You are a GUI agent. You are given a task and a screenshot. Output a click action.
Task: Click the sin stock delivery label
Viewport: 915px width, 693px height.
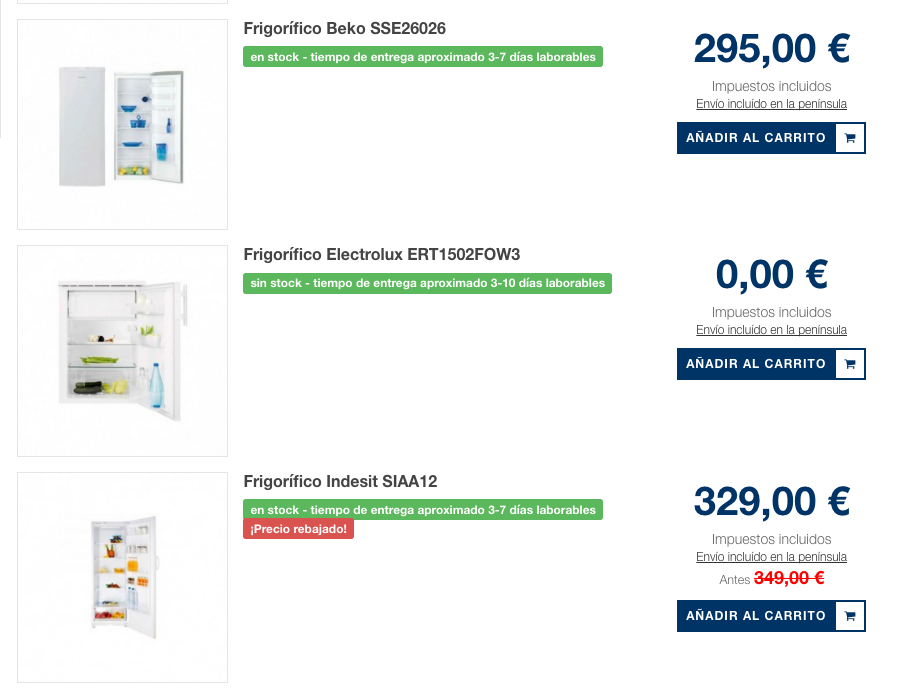(x=427, y=283)
